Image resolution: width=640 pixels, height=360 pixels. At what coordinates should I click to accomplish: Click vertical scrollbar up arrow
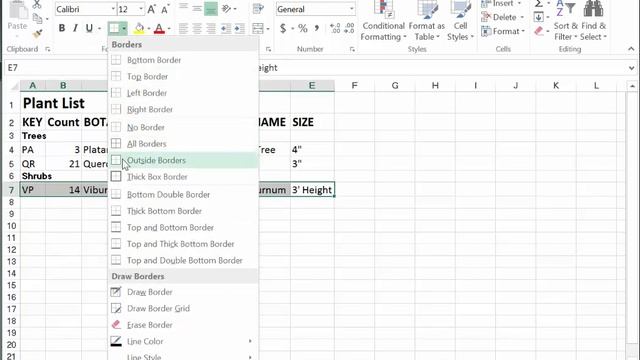point(632,86)
